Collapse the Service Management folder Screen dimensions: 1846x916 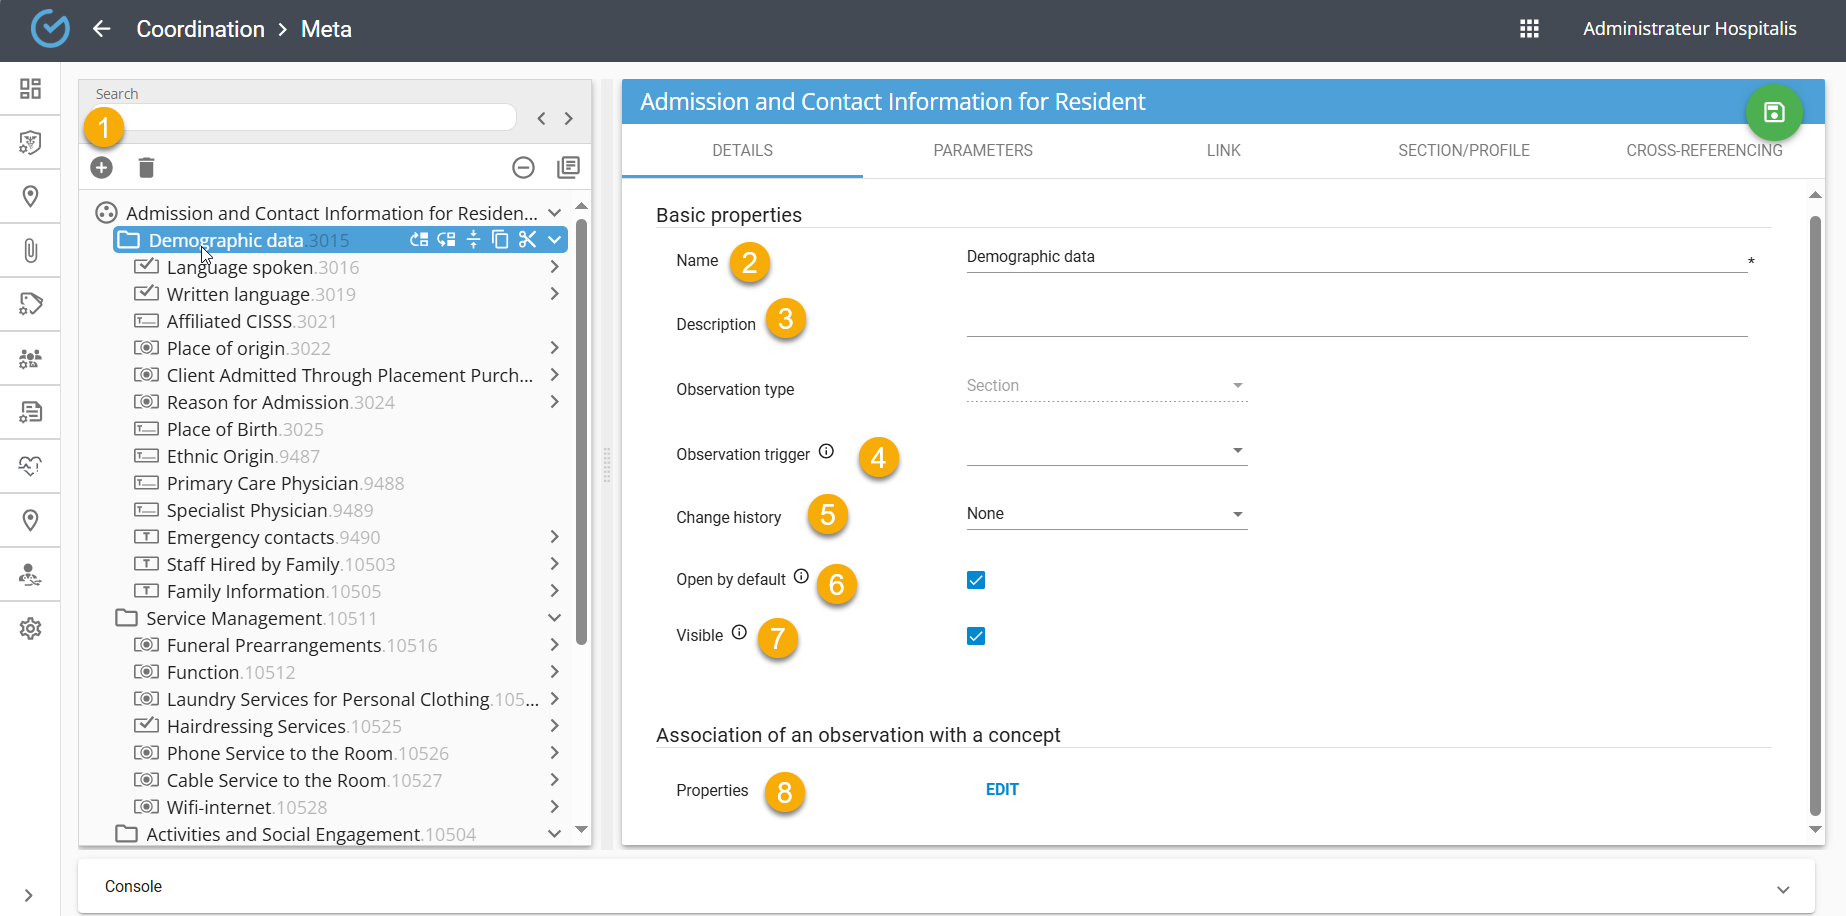click(x=554, y=618)
